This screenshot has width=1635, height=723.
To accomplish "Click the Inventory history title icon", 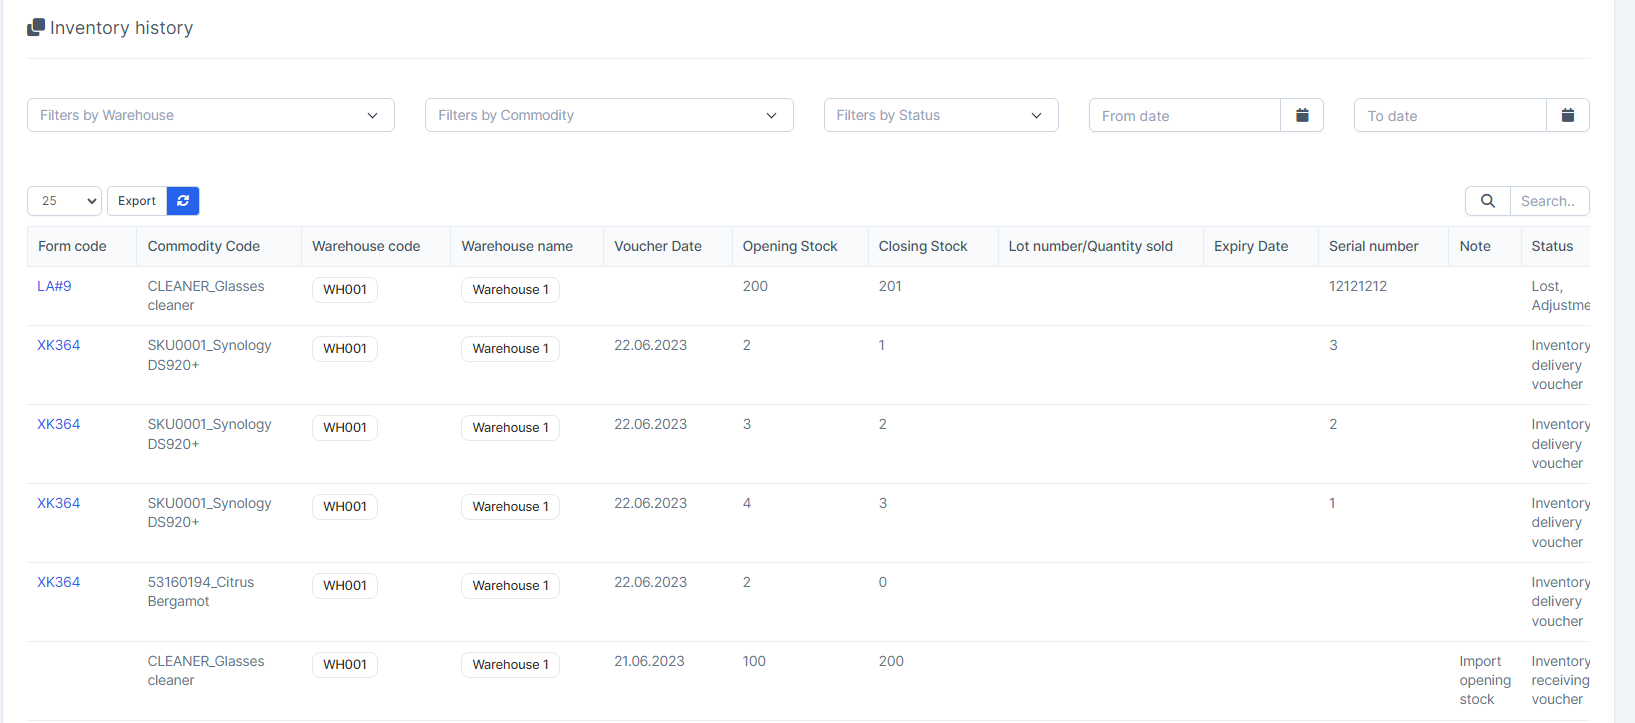I will 36,27.
